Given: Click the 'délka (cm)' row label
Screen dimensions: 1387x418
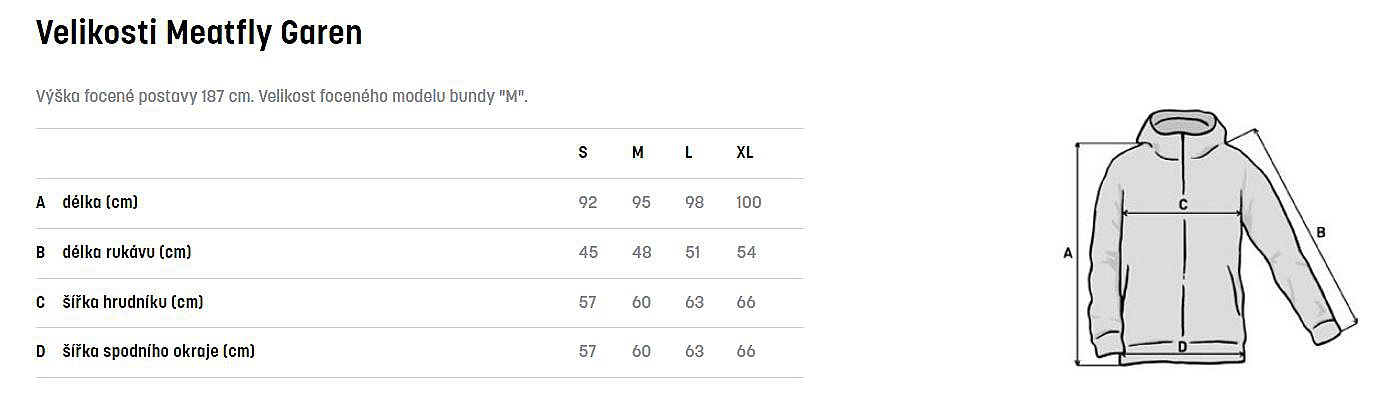Looking at the screenshot, I should click(100, 202).
